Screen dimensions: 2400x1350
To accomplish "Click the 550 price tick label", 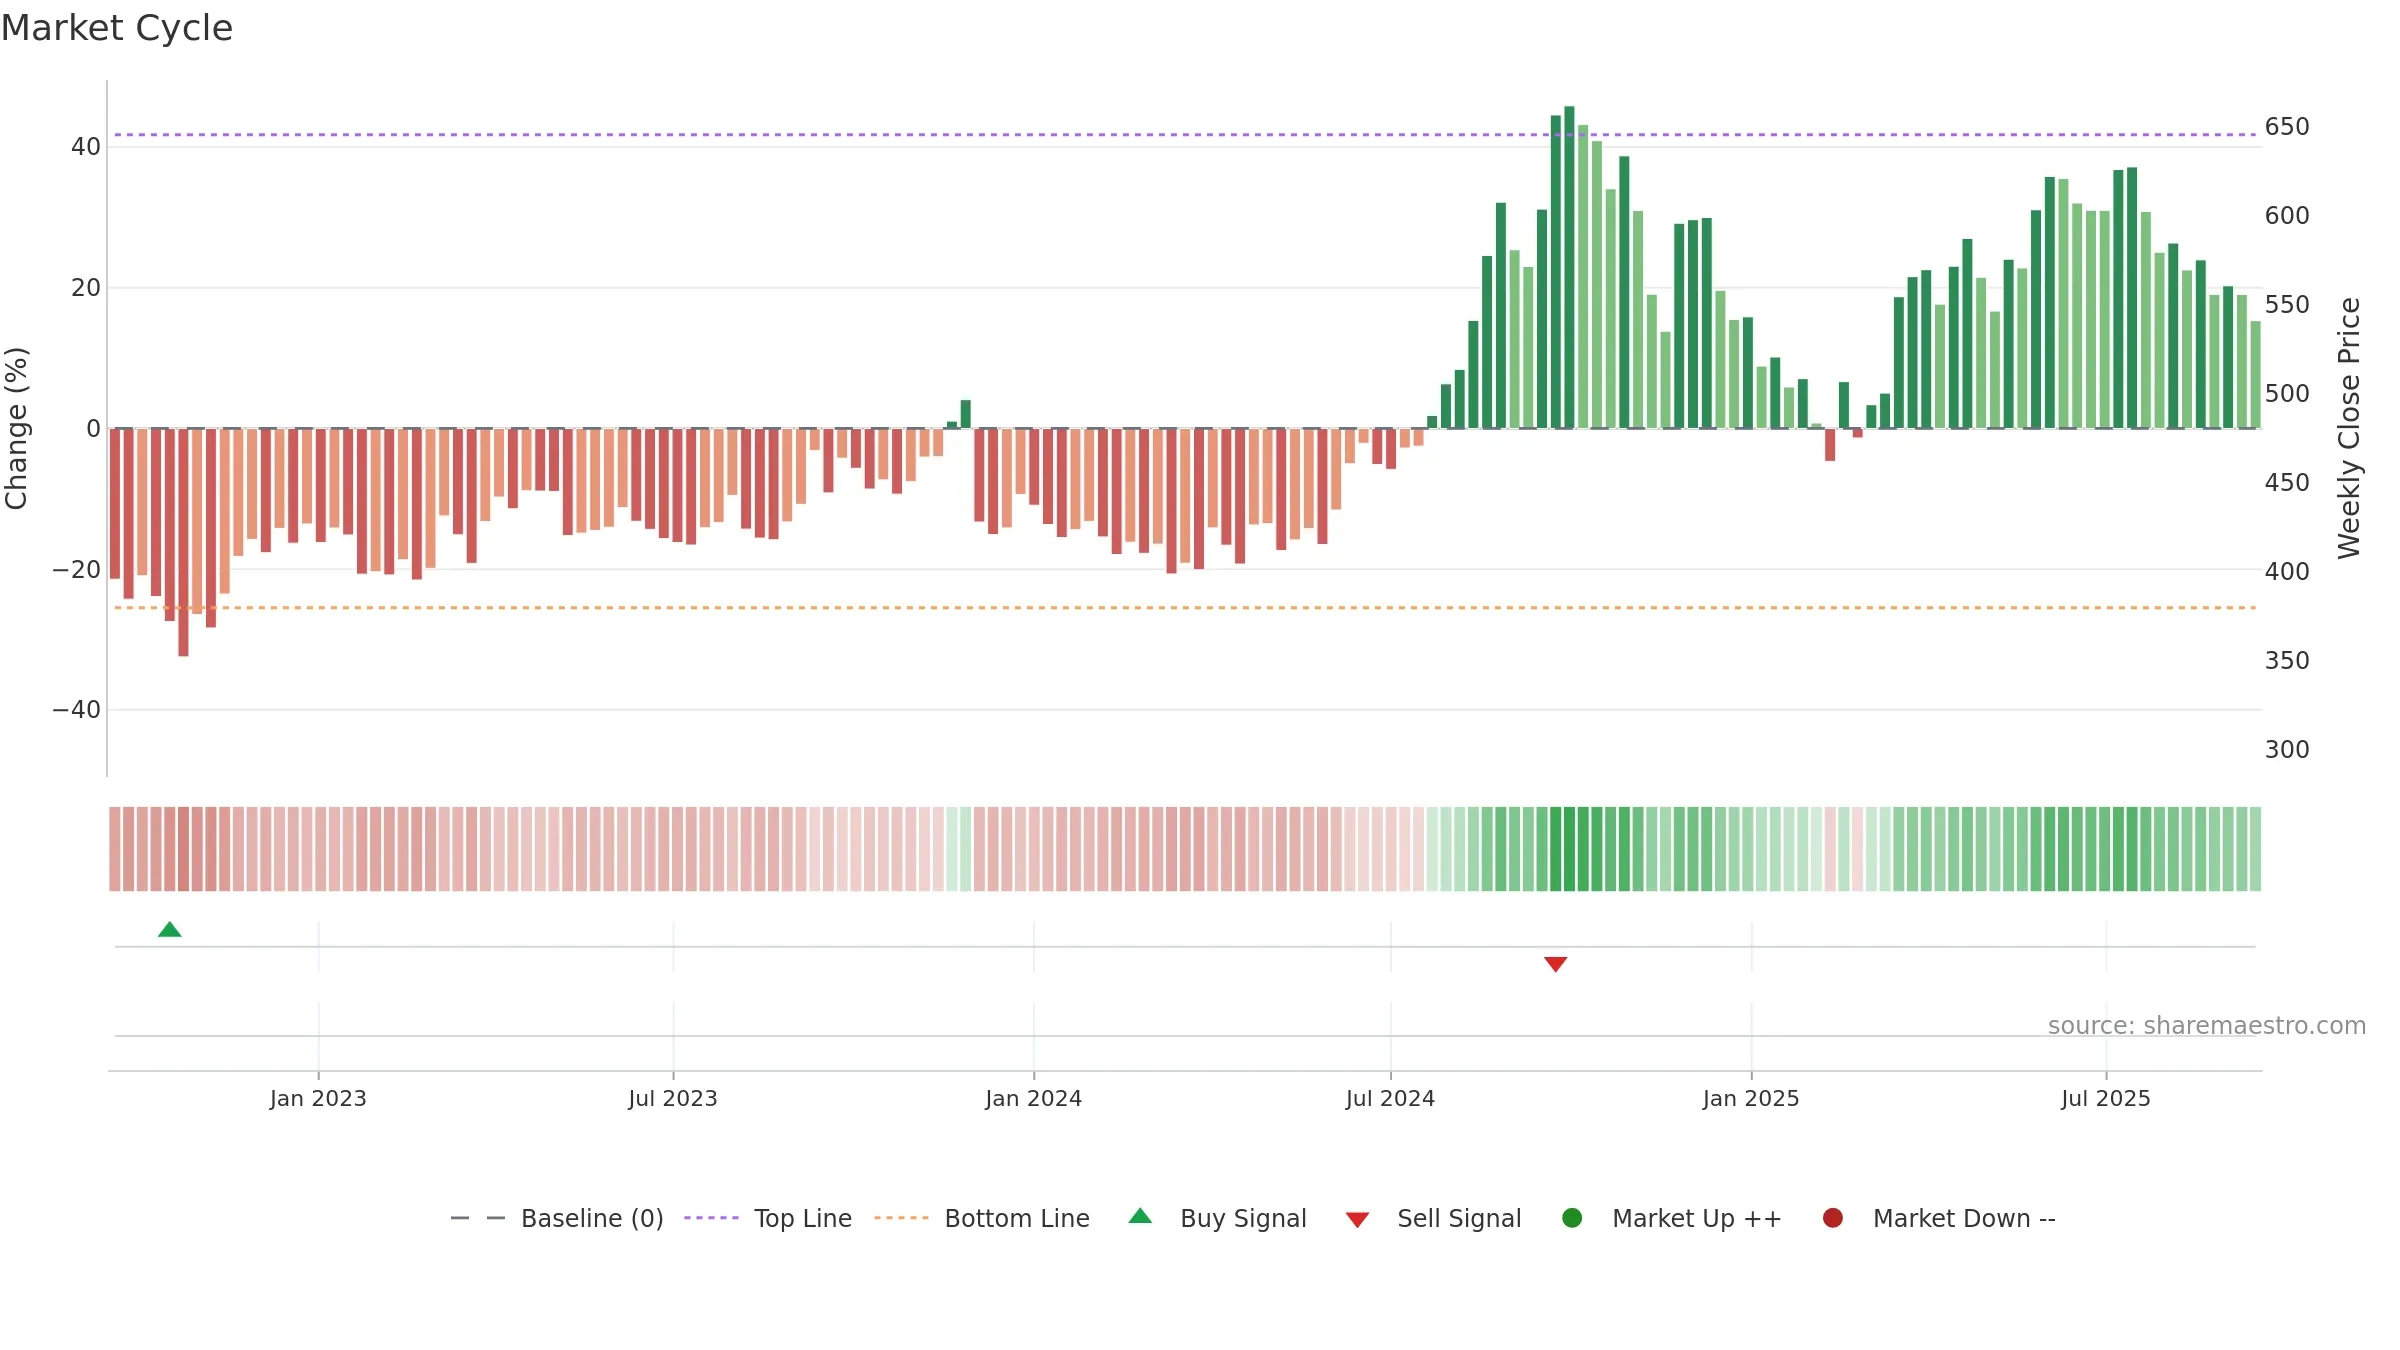I will click(2287, 305).
